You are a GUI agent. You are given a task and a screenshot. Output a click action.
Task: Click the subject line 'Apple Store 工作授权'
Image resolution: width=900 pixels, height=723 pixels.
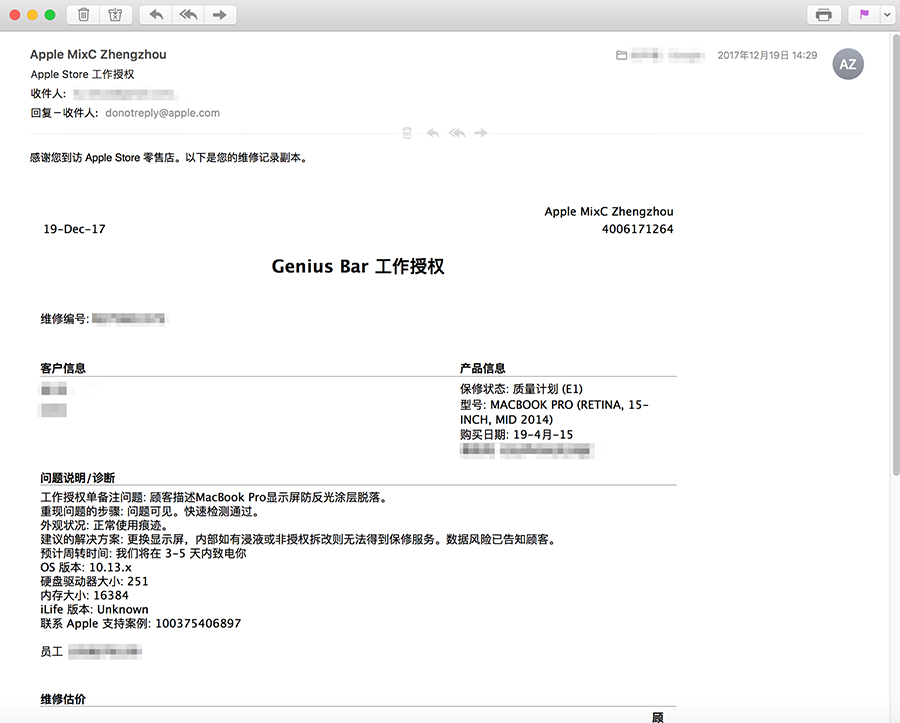coord(82,75)
